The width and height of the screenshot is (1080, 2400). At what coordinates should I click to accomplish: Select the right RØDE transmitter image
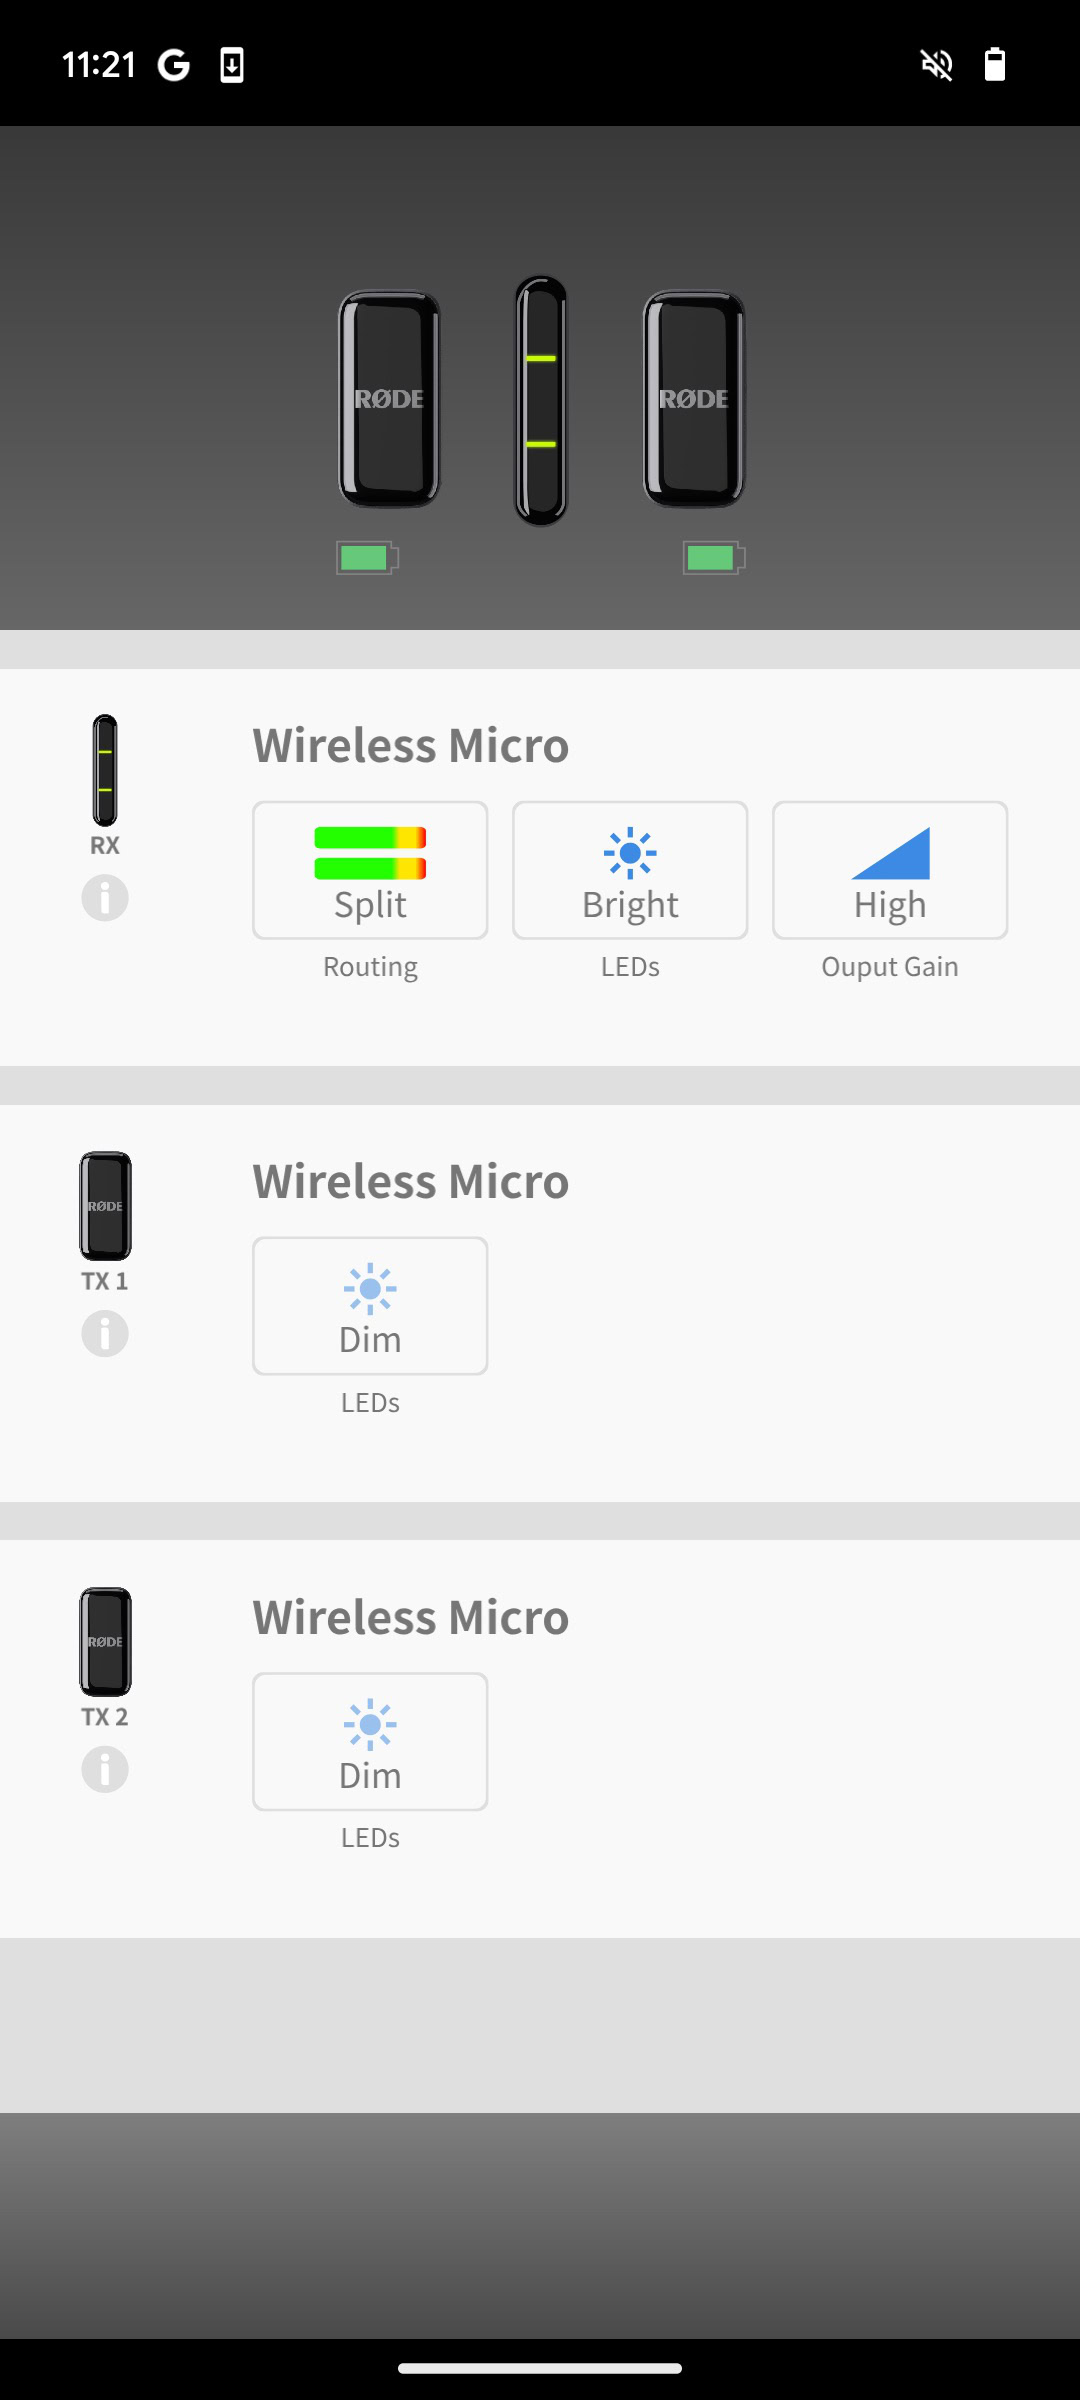[x=694, y=399]
